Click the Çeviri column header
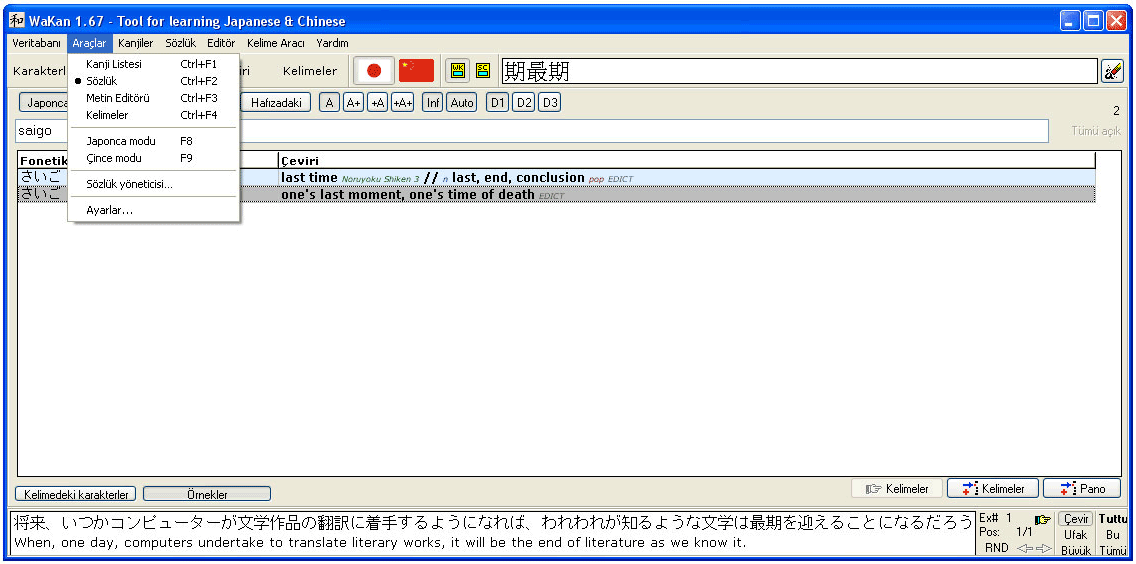The height and width of the screenshot is (564, 1136). (686, 161)
